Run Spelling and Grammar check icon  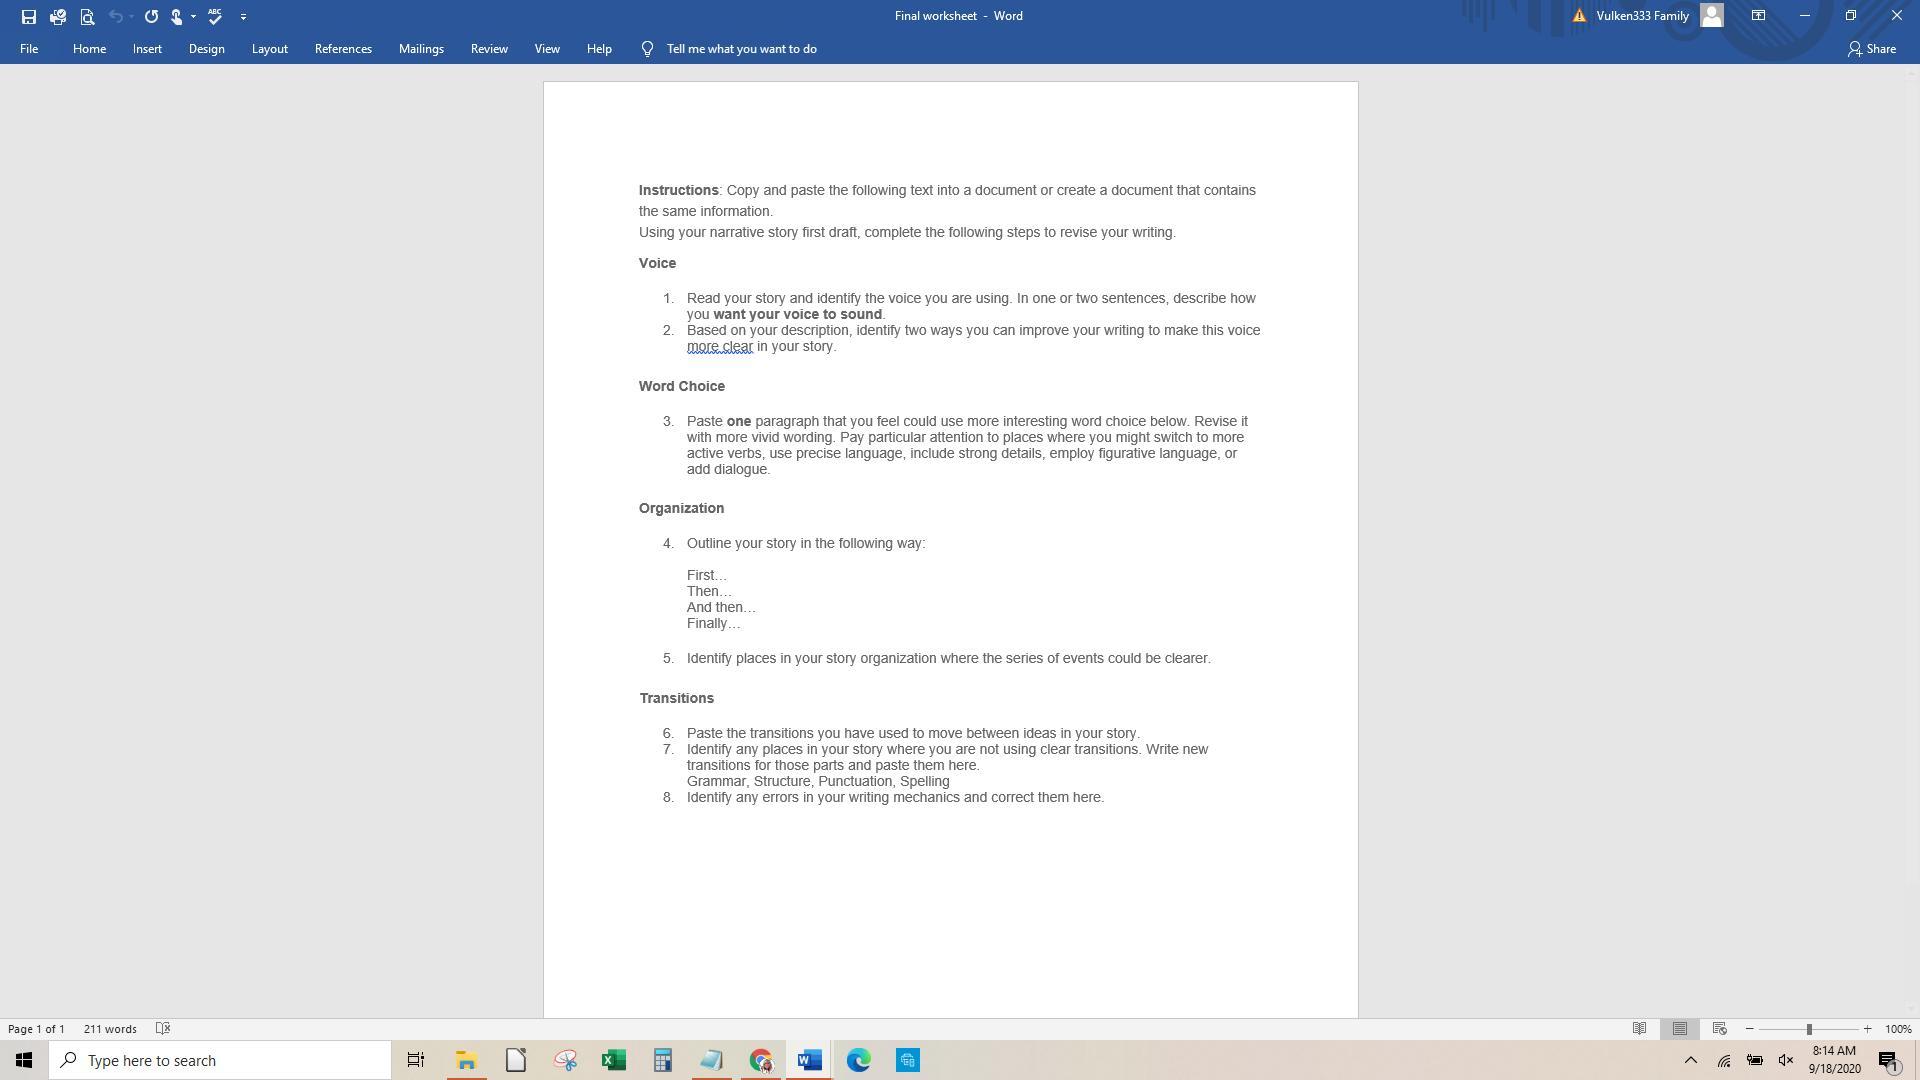tap(215, 16)
